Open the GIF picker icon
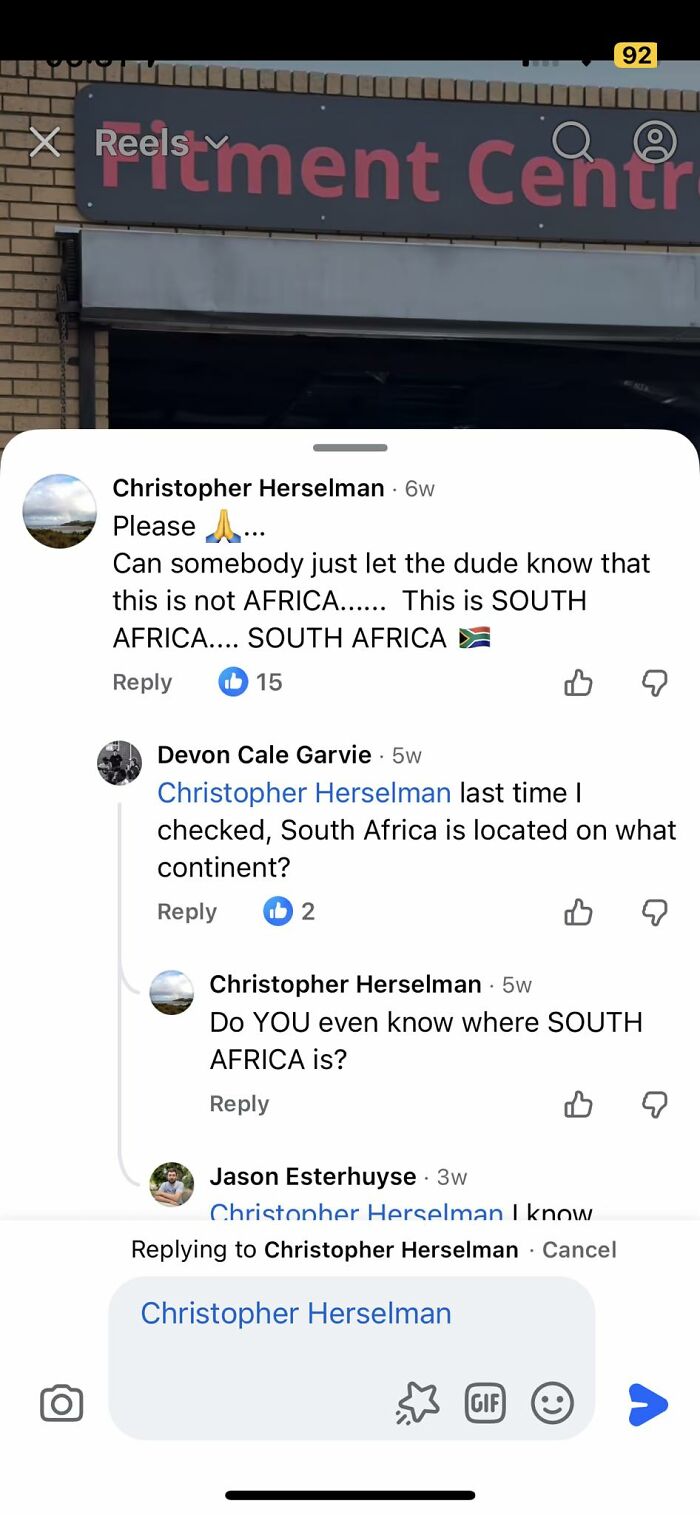 tap(485, 1404)
